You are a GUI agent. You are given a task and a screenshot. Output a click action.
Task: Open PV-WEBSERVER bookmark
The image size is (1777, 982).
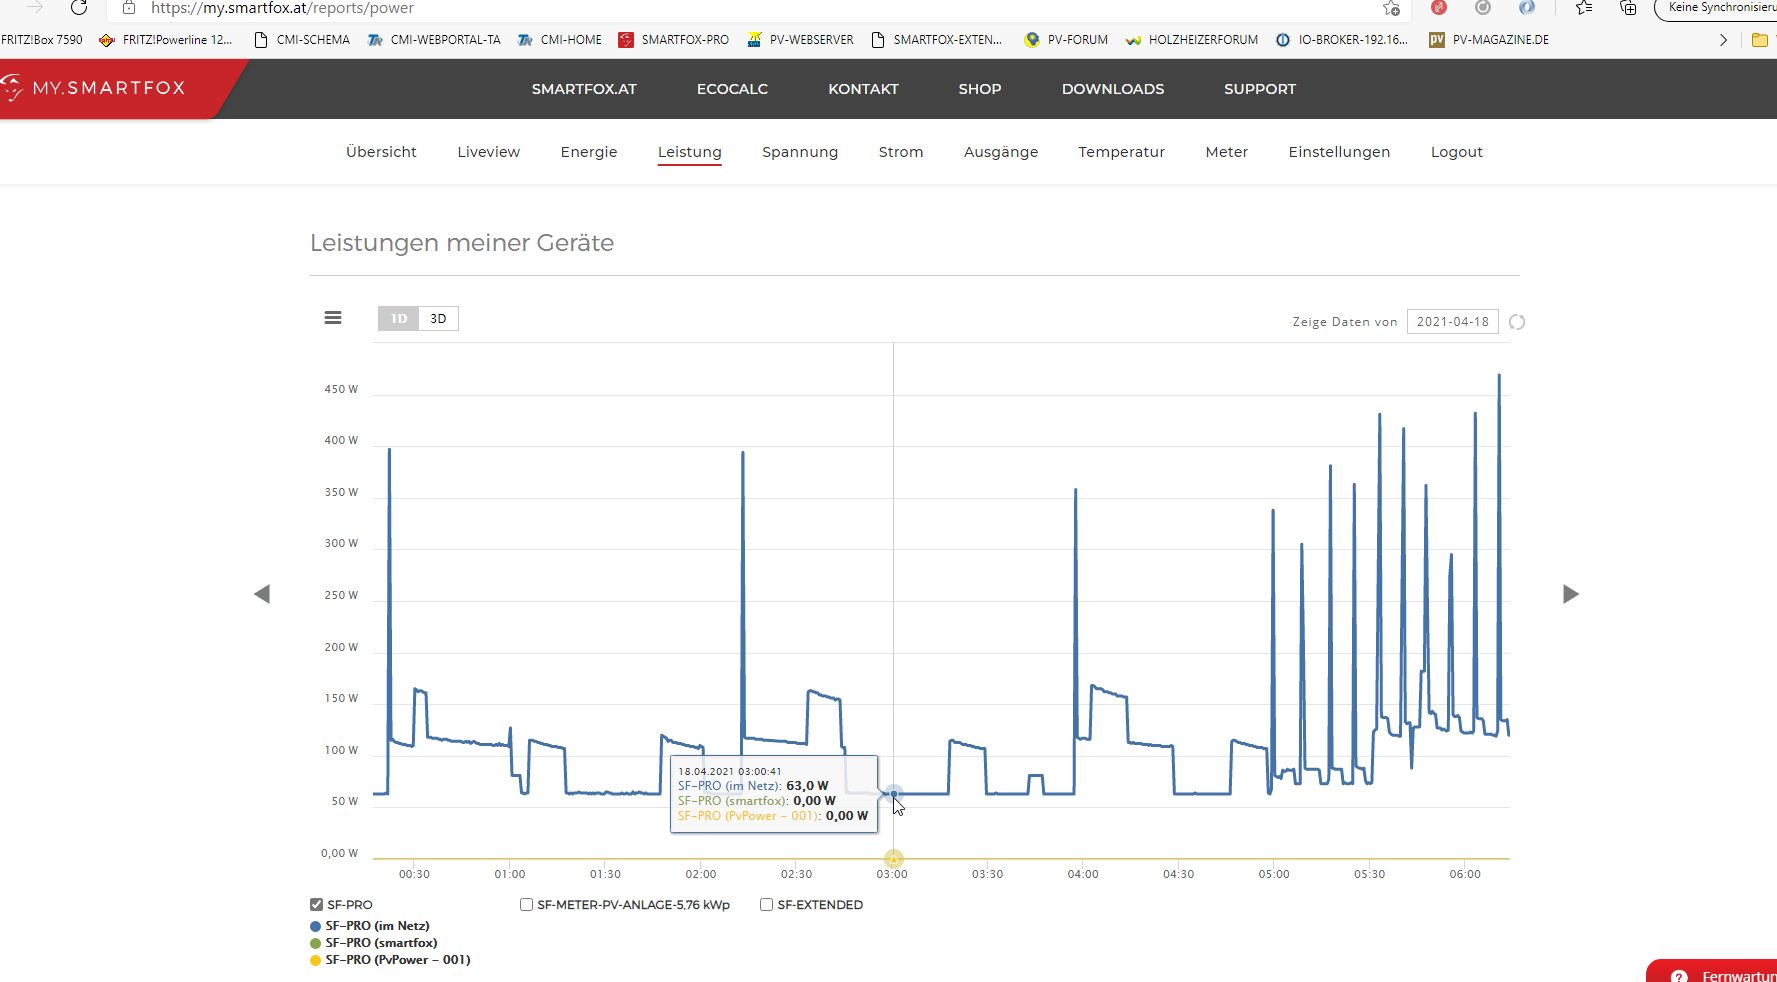(801, 40)
